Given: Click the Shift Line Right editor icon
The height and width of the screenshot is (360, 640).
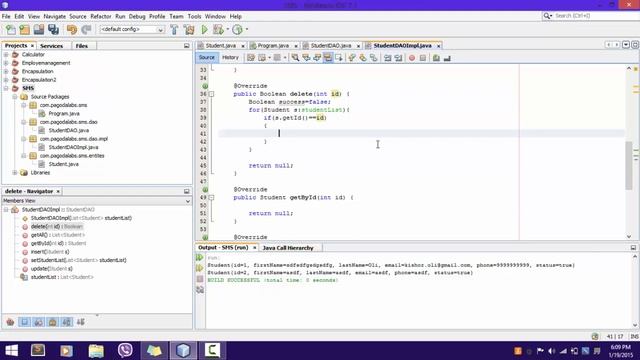Looking at the screenshot, I should [x=398, y=58].
